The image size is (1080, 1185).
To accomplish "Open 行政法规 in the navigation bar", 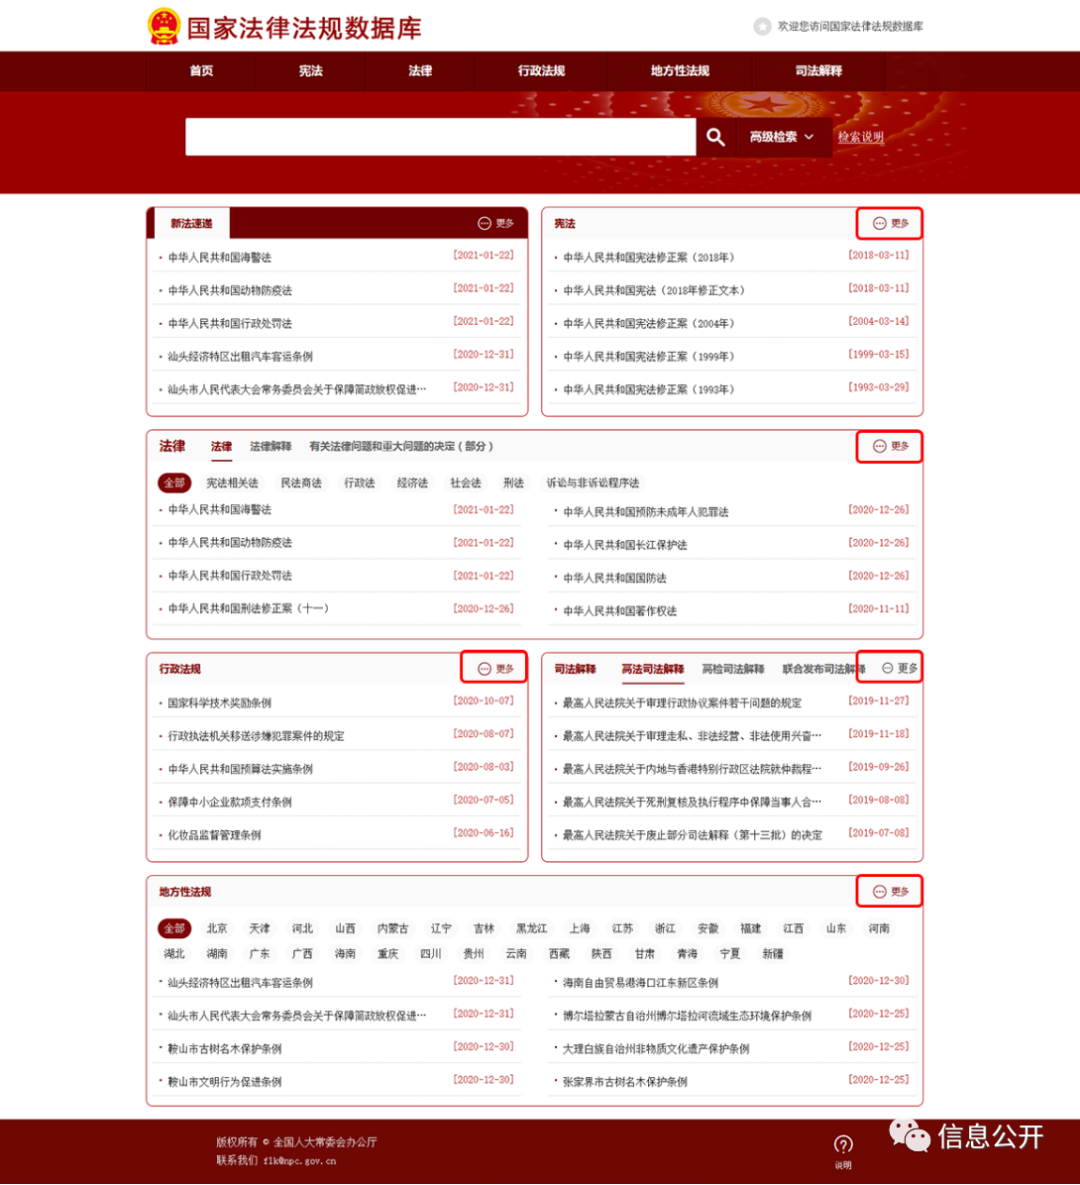I will pos(541,71).
